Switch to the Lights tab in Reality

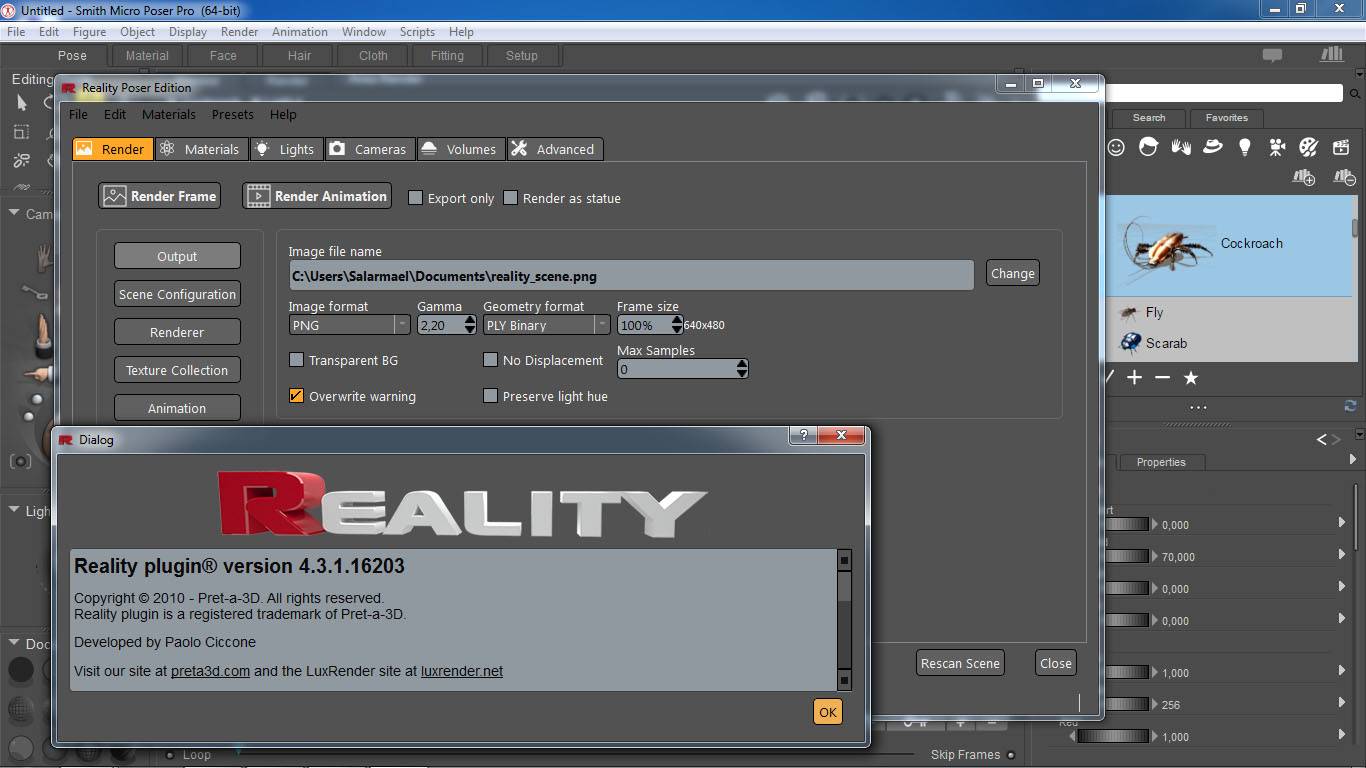coord(285,149)
